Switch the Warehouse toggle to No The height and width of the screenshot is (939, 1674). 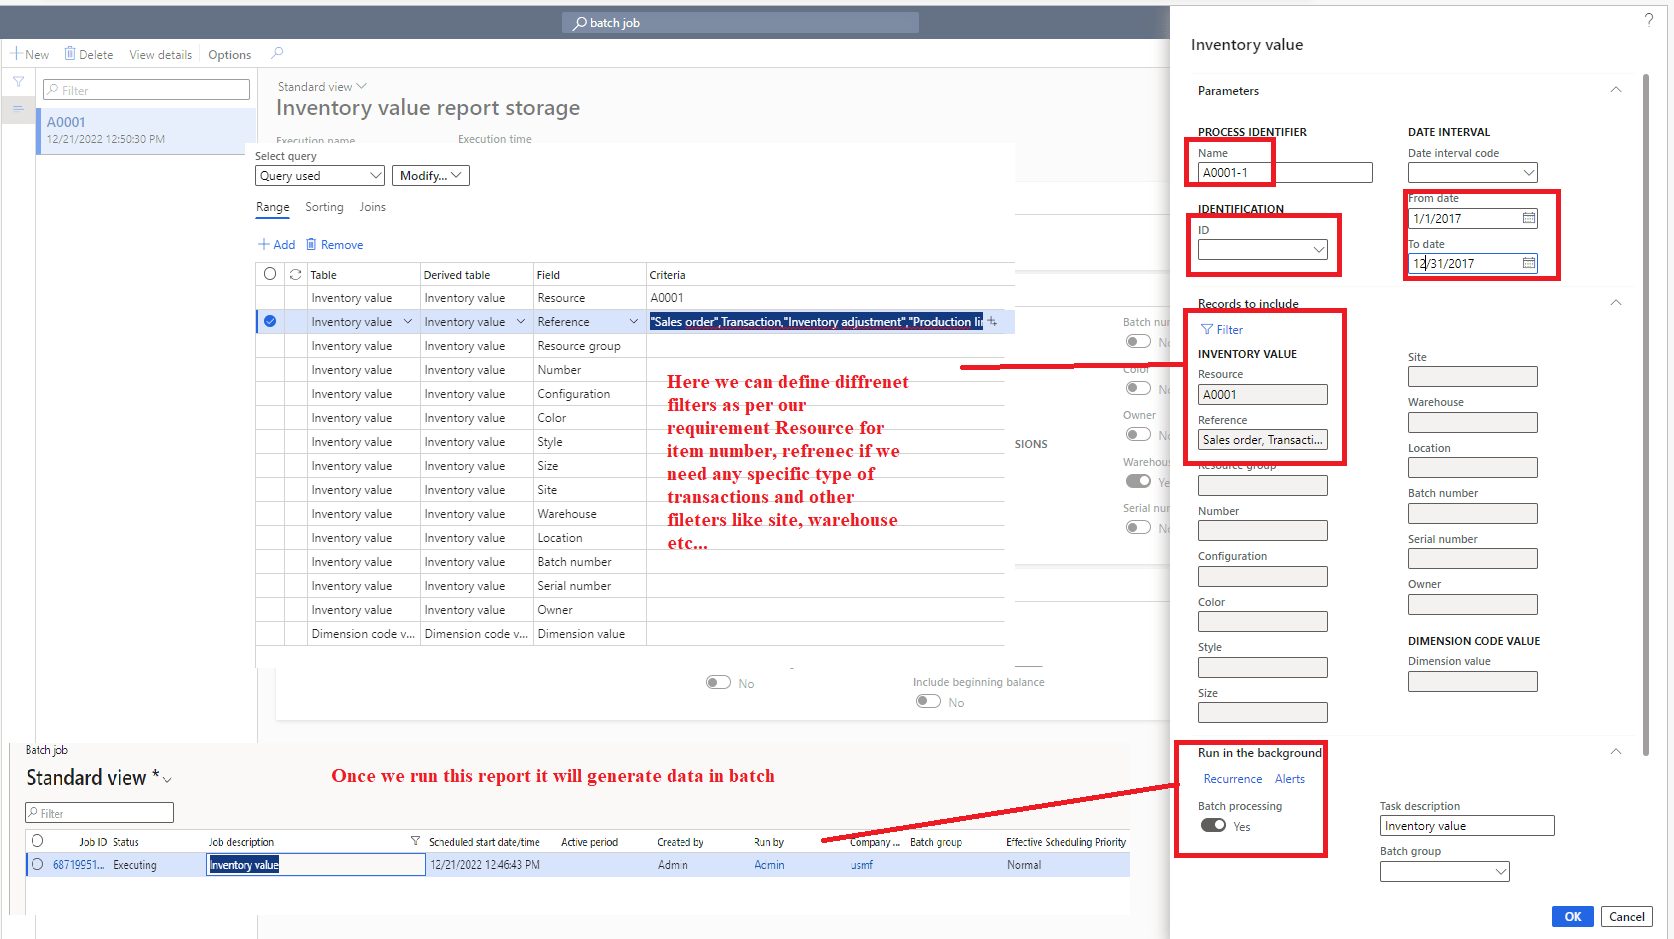pyautogui.click(x=1138, y=481)
